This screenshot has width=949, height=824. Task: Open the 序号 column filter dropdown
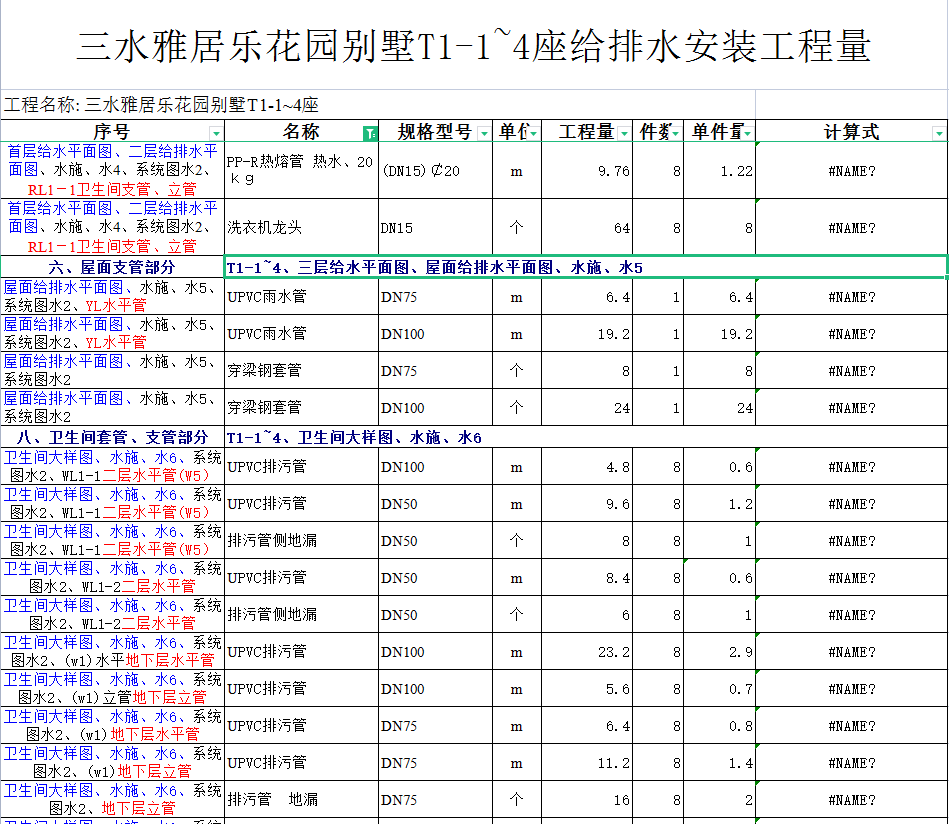coord(216,133)
